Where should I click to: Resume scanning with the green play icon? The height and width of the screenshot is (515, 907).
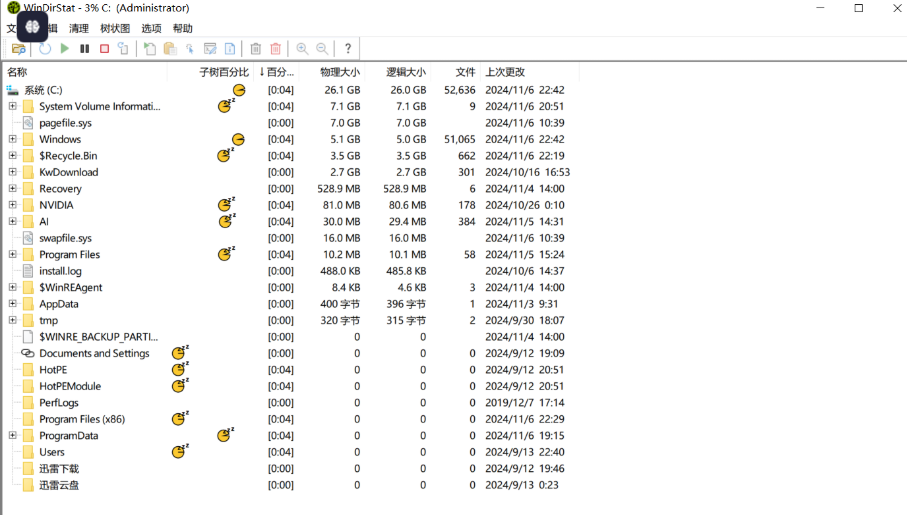65,49
